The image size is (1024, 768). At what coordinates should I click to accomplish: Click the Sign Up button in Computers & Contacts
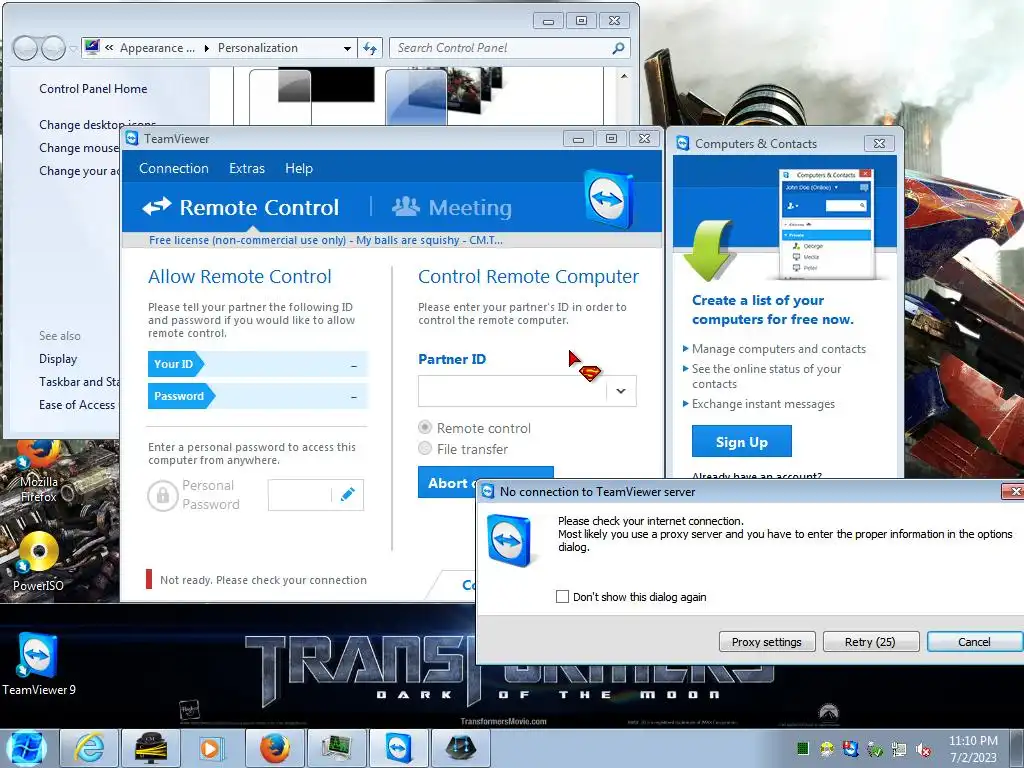(x=741, y=441)
